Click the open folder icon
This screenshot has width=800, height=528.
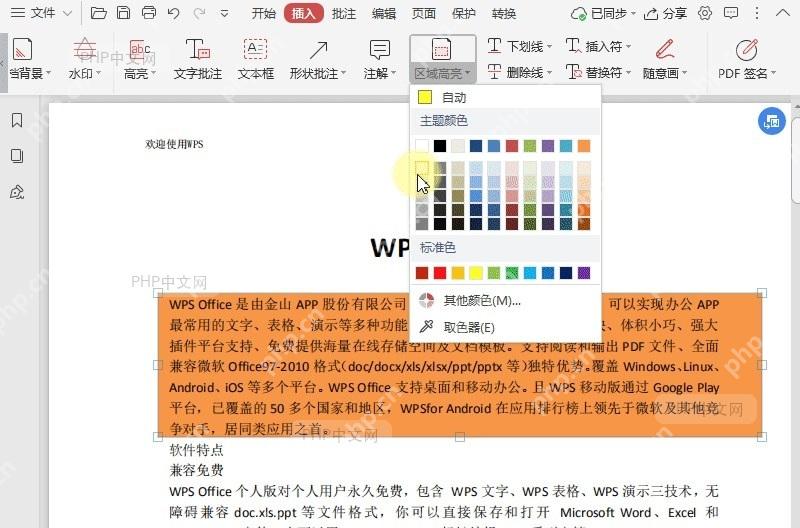tap(98, 13)
